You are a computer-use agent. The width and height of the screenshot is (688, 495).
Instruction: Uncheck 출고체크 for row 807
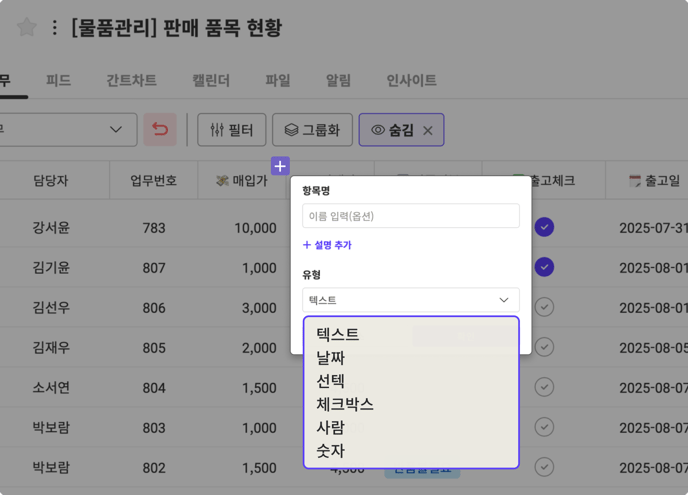pyautogui.click(x=544, y=267)
